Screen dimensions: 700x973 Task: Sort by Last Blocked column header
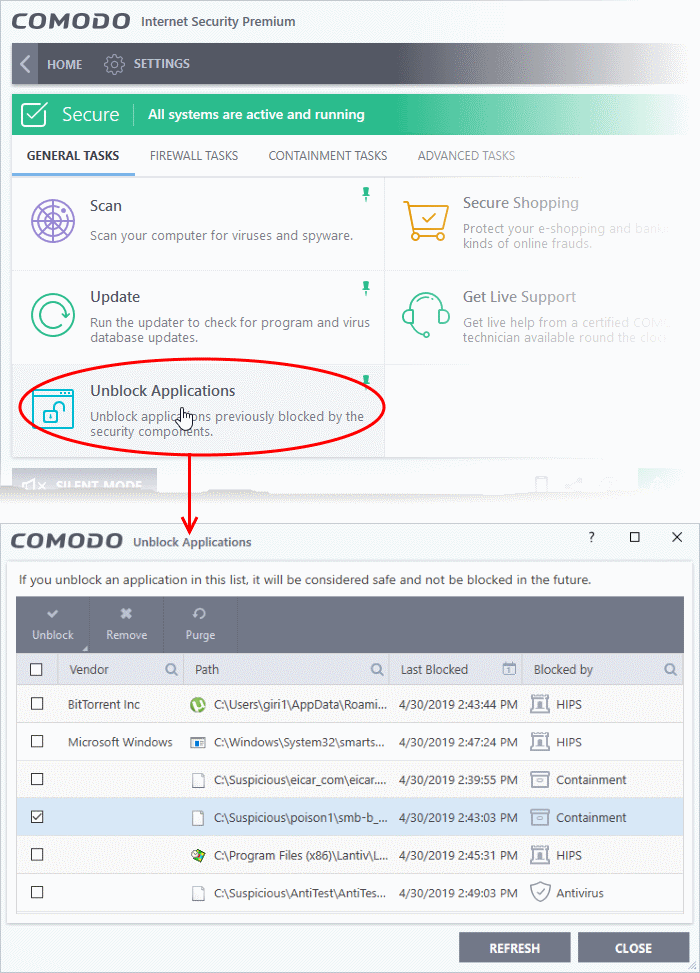[434, 670]
